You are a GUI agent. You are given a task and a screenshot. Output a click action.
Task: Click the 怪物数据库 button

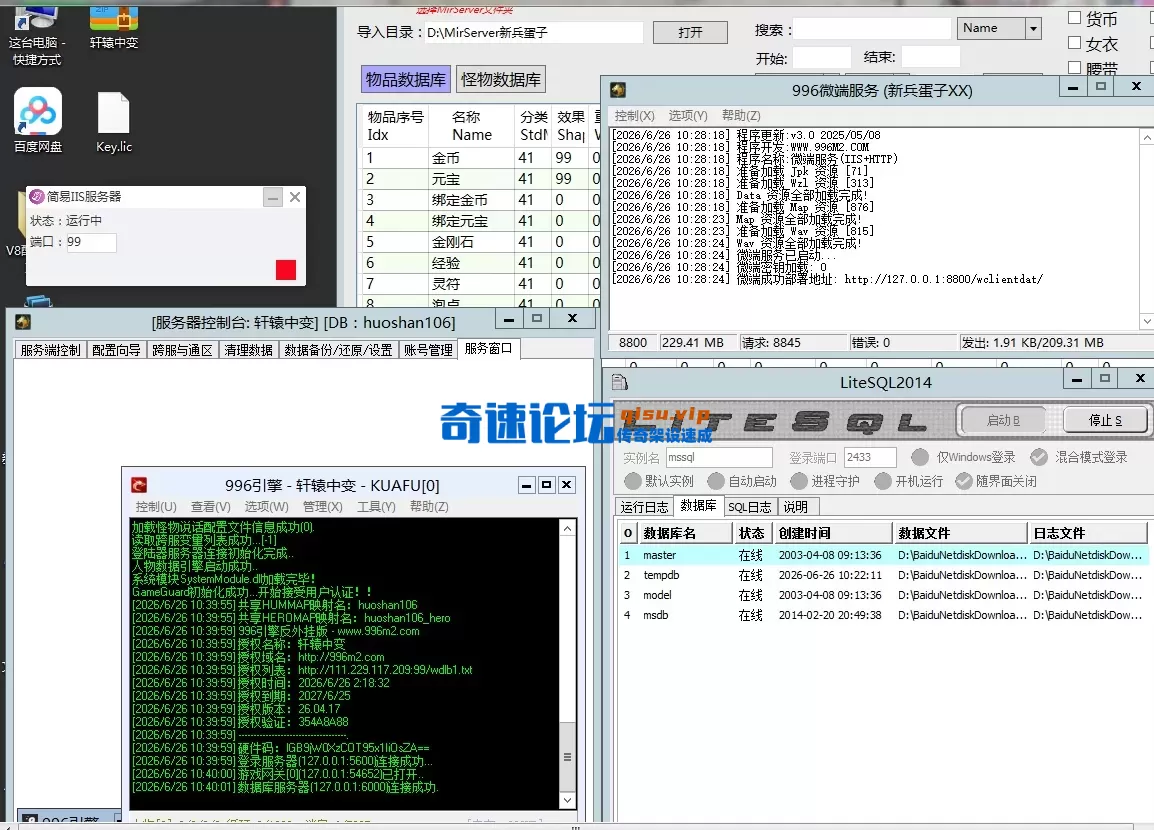point(500,79)
